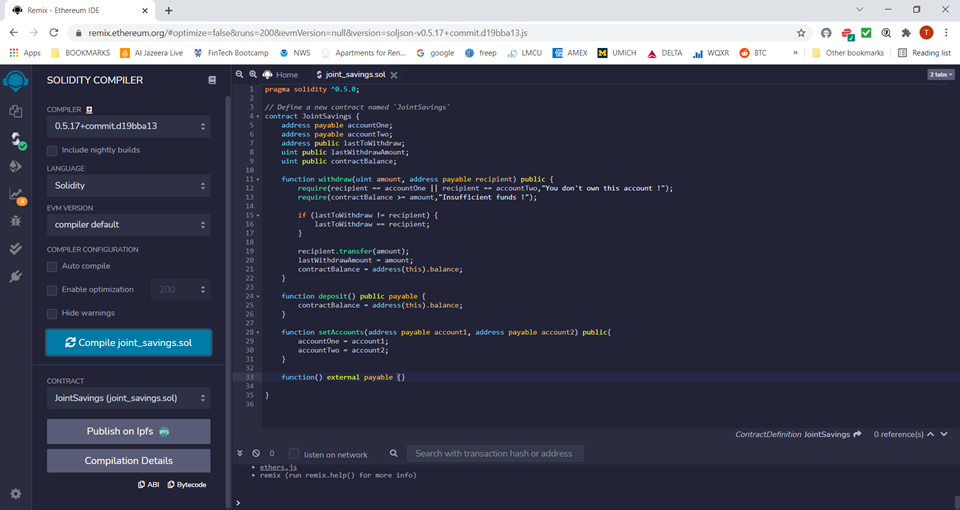Open Chrome extensions puzzle icon
Viewport: 960px width, 510px height.
click(906, 33)
